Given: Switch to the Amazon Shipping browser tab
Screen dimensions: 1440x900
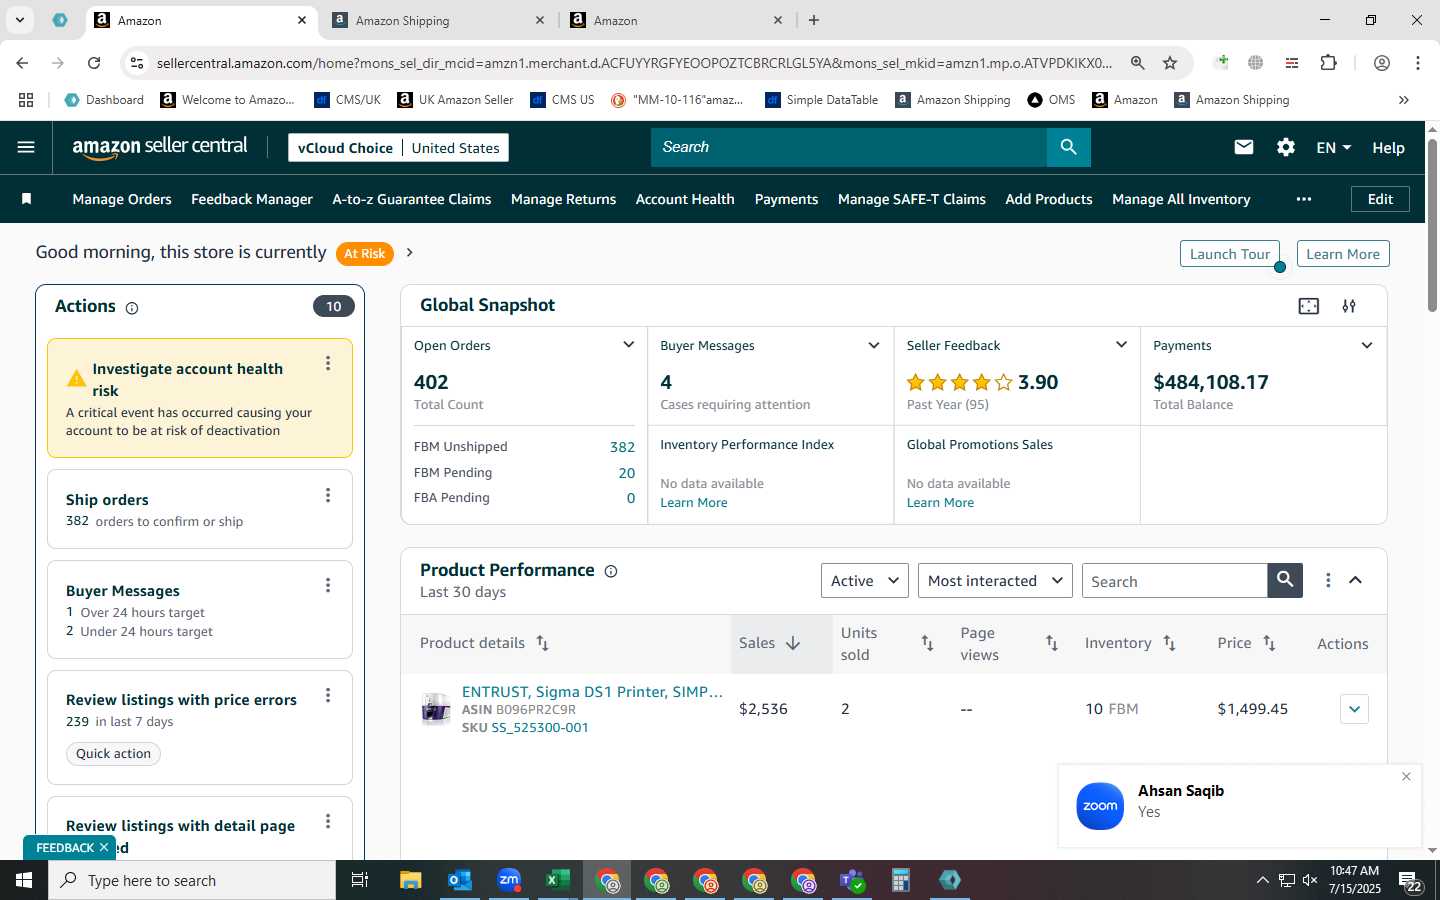Looking at the screenshot, I should pos(438,20).
